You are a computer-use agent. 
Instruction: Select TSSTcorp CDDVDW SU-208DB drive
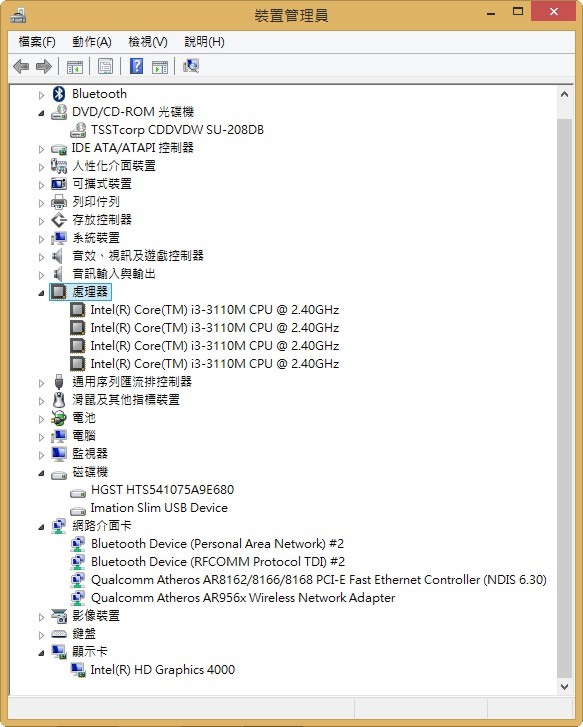tap(177, 130)
